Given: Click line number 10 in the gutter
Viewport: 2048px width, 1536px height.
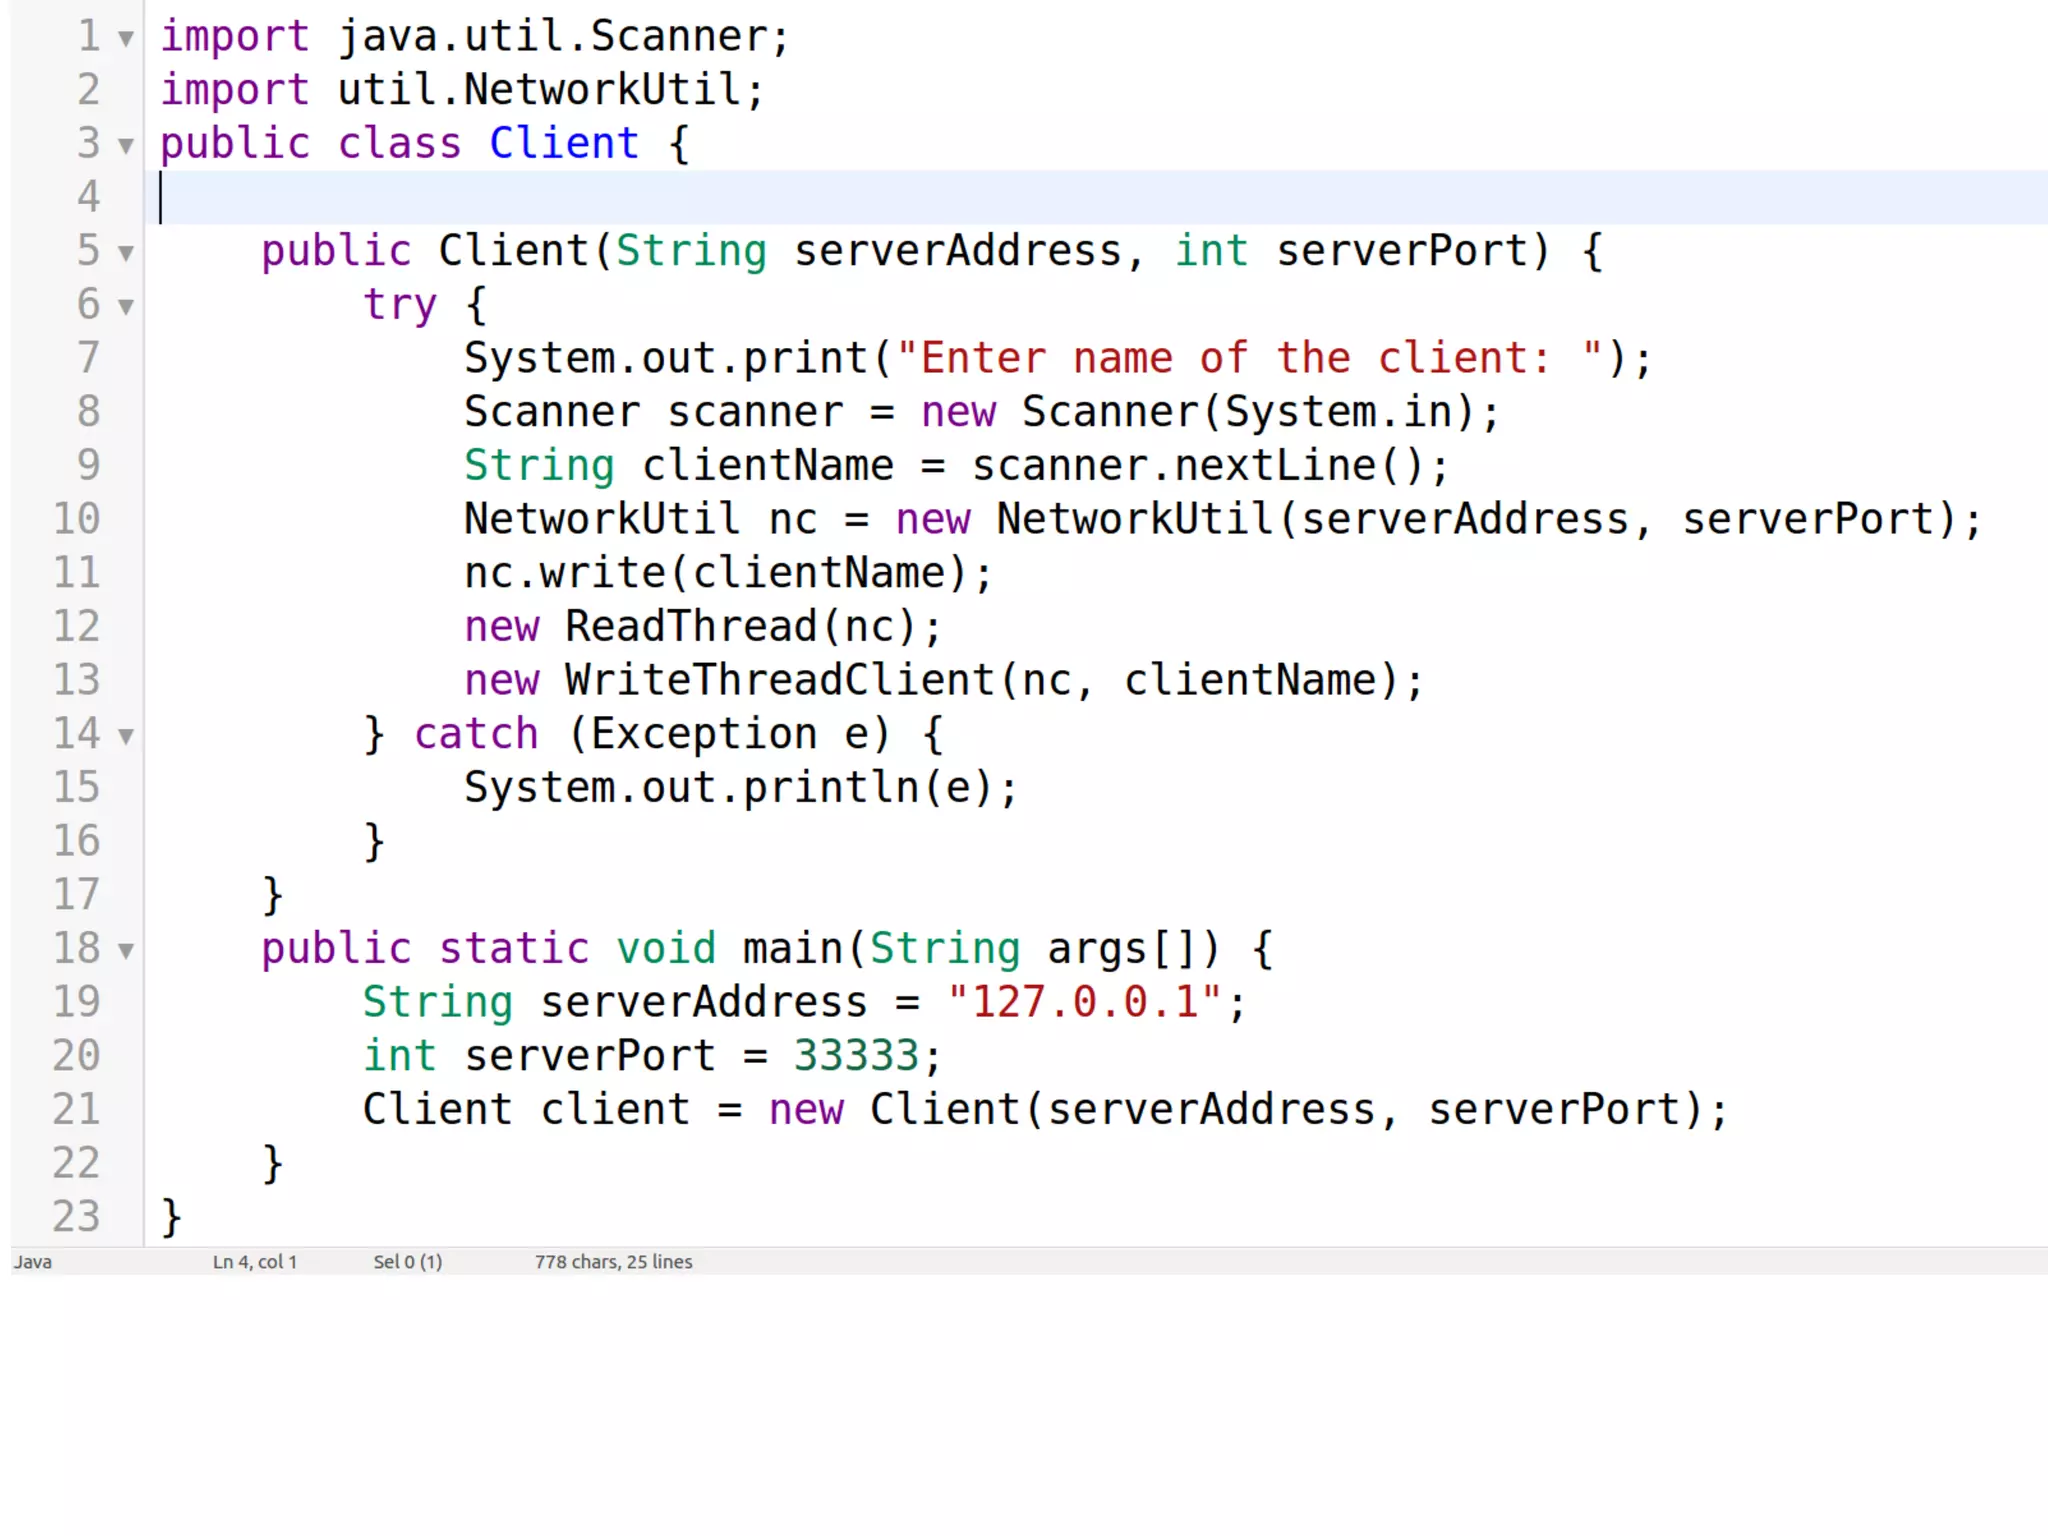Looking at the screenshot, I should pyautogui.click(x=76, y=519).
